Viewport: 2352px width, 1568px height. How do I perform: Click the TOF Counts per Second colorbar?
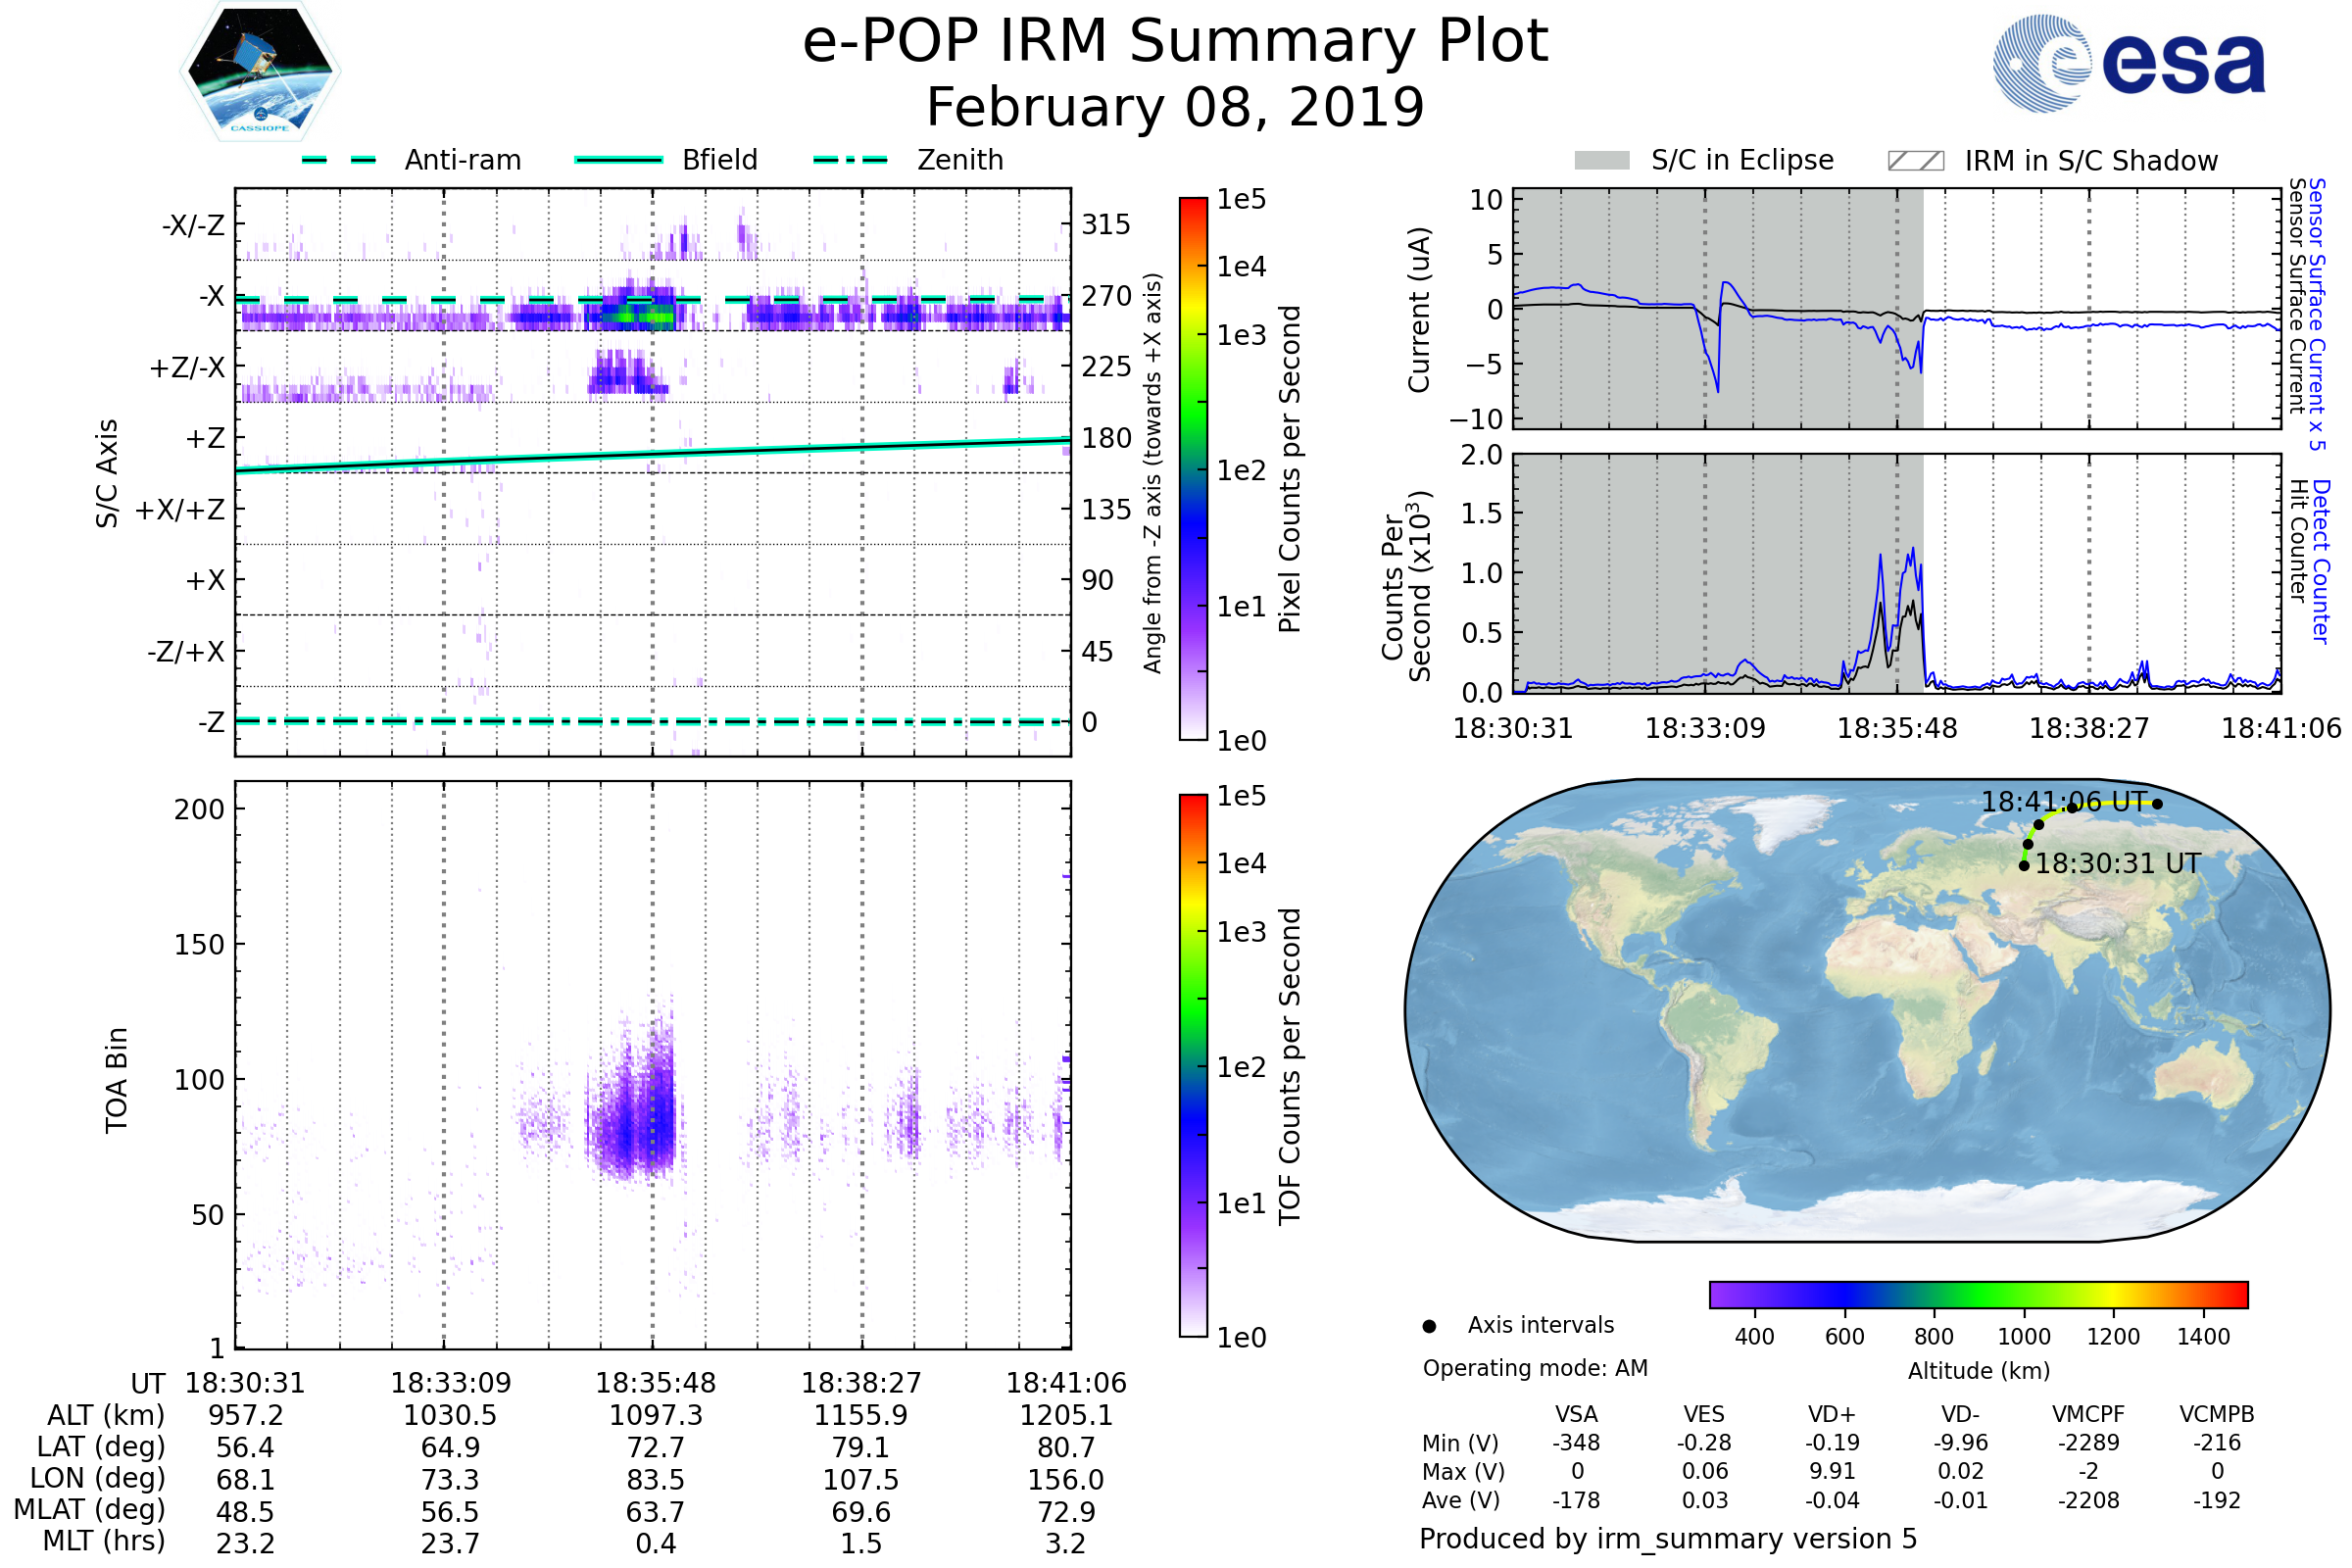1193,1066
